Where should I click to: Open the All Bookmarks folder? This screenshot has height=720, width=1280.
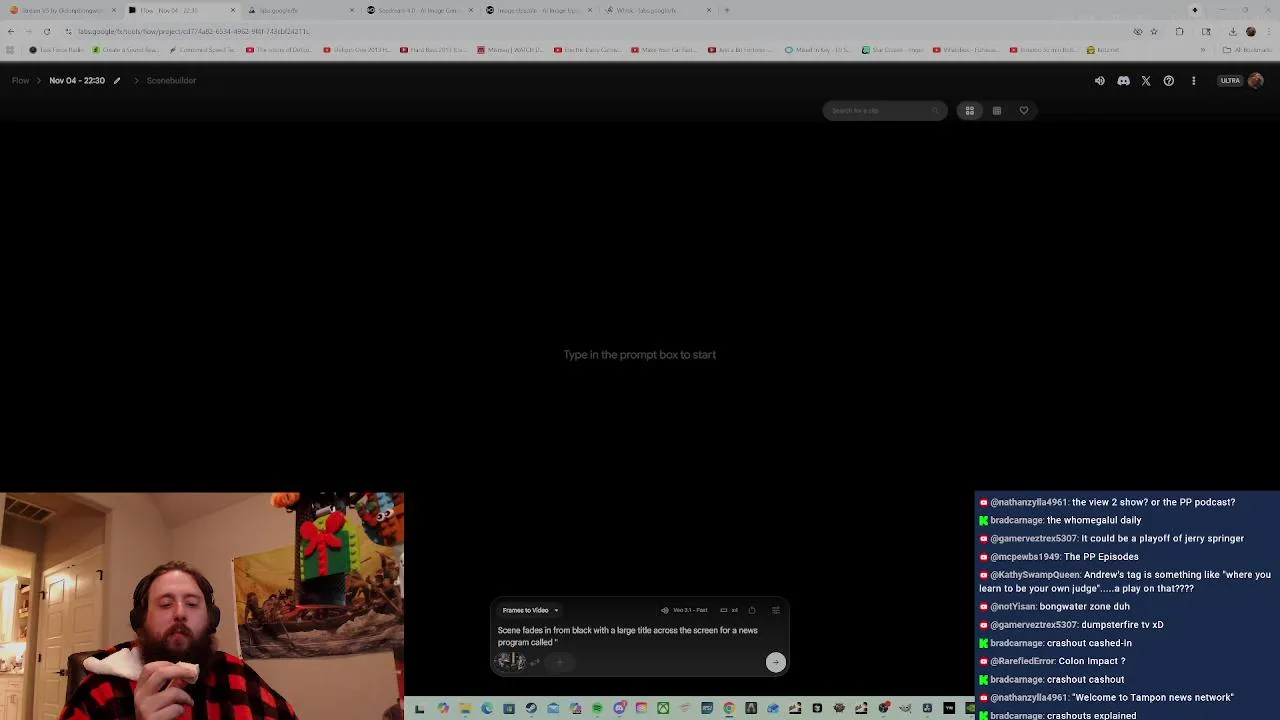pos(1247,49)
